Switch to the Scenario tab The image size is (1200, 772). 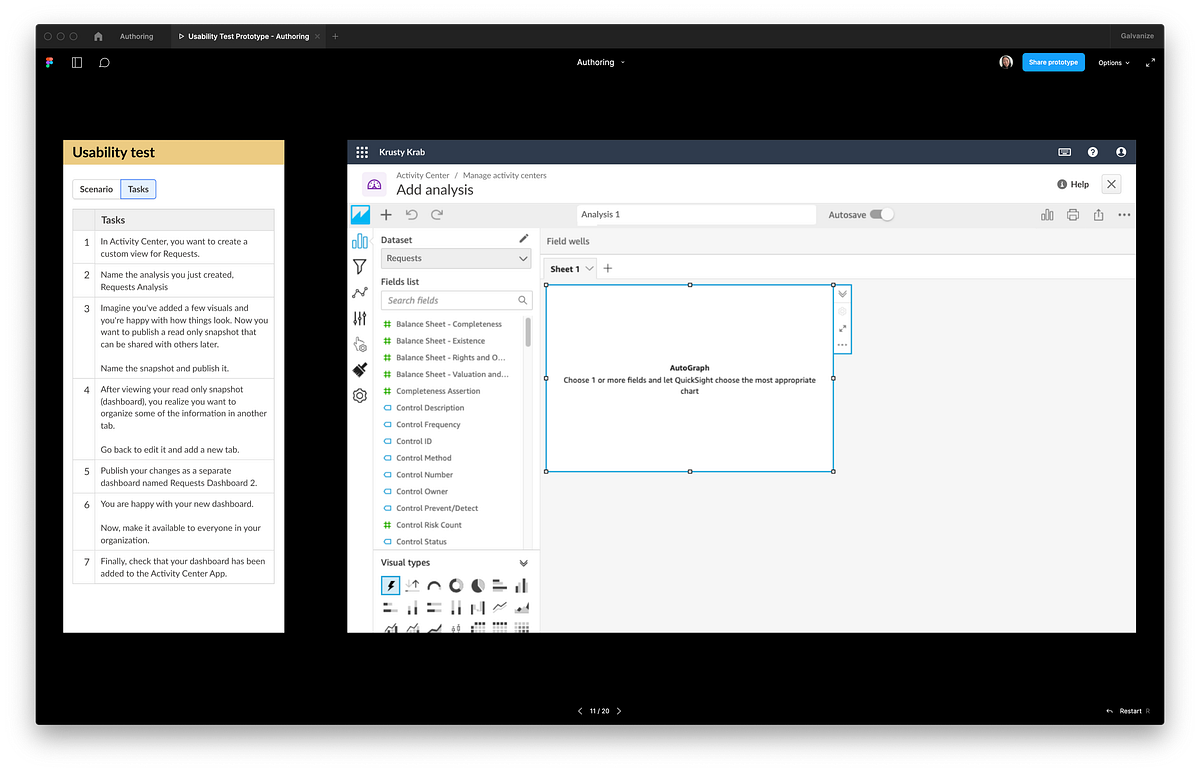97,189
